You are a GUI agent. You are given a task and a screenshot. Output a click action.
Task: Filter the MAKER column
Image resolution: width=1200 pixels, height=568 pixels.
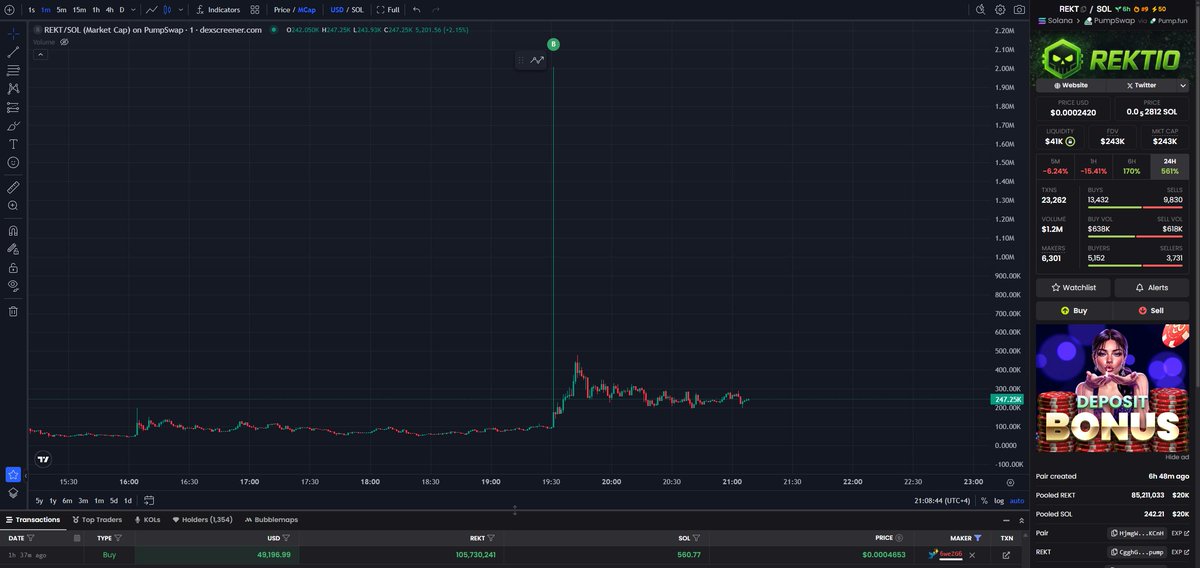[x=978, y=538]
